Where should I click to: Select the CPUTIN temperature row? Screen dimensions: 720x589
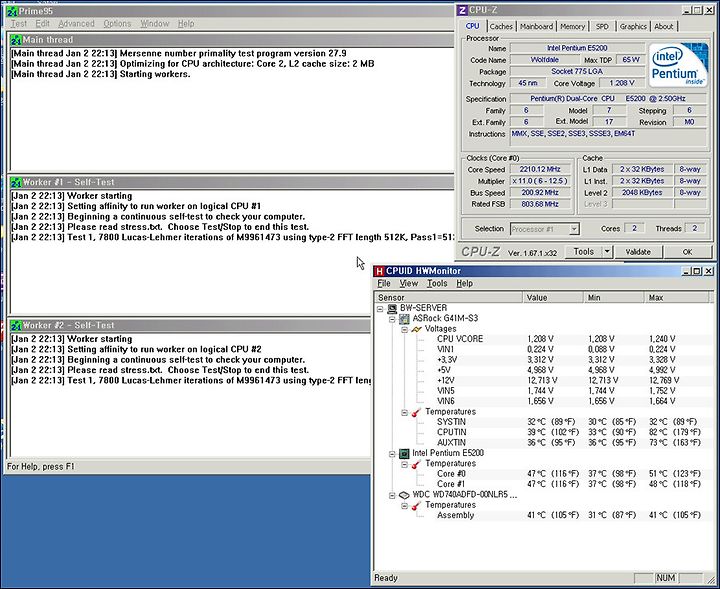pyautogui.click(x=544, y=432)
